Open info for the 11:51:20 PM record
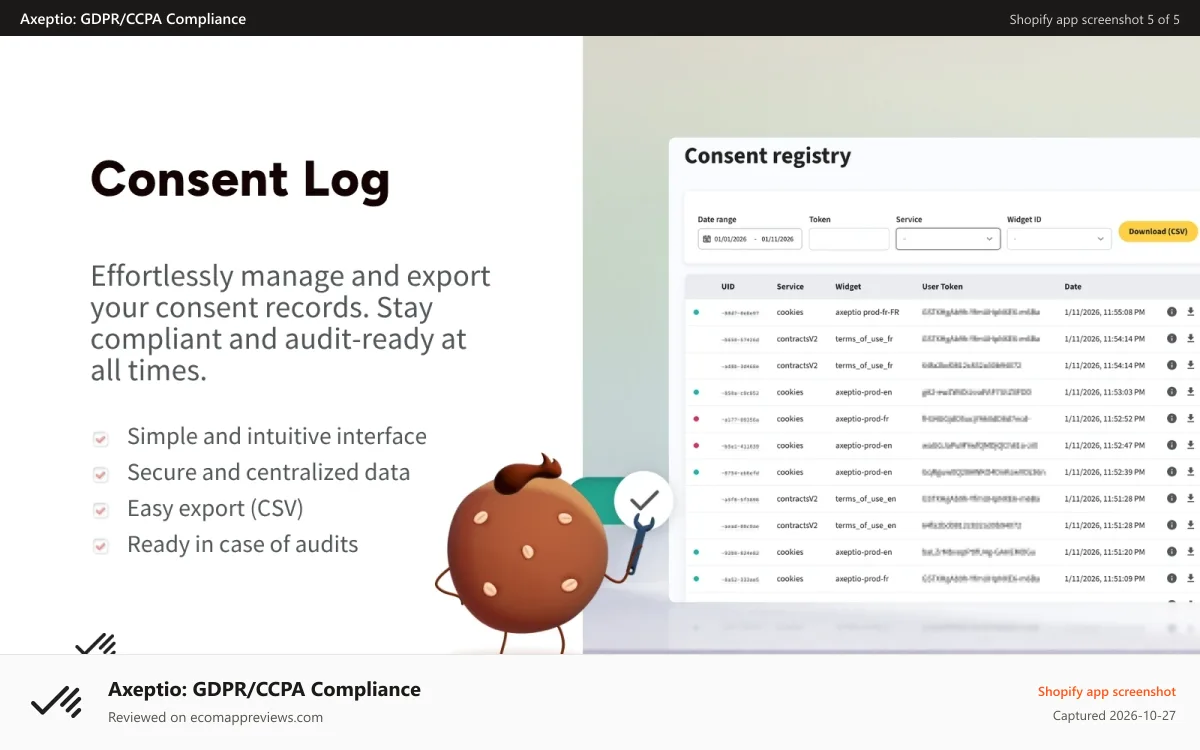This screenshot has height=750, width=1200. [x=1171, y=552]
